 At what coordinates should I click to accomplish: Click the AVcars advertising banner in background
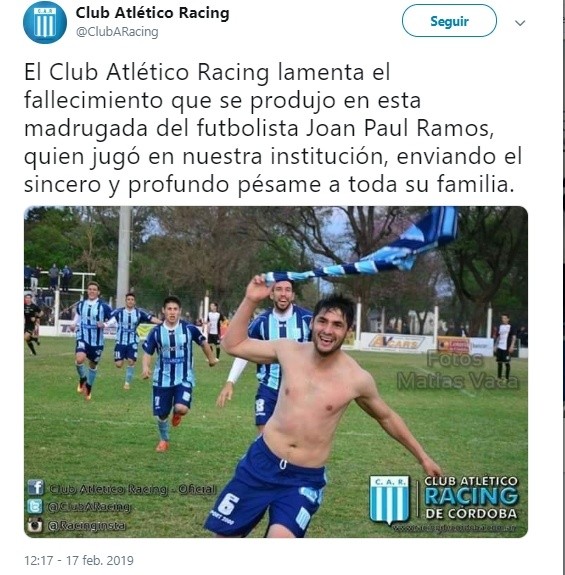coord(397,343)
